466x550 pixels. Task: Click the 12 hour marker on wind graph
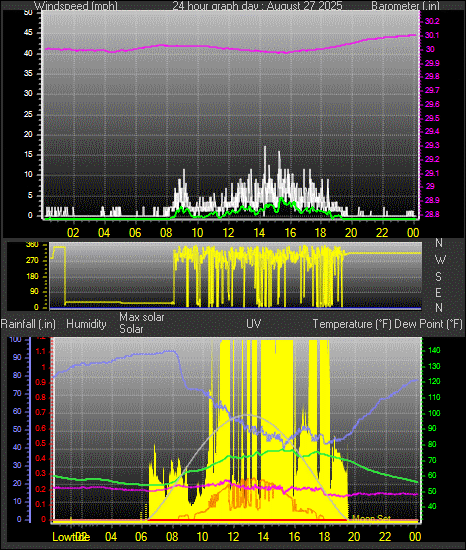pos(228,233)
